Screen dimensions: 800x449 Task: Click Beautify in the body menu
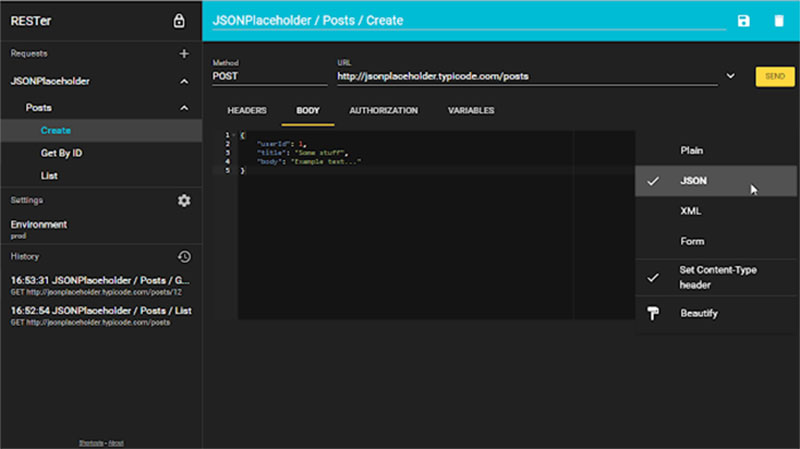tap(715, 313)
